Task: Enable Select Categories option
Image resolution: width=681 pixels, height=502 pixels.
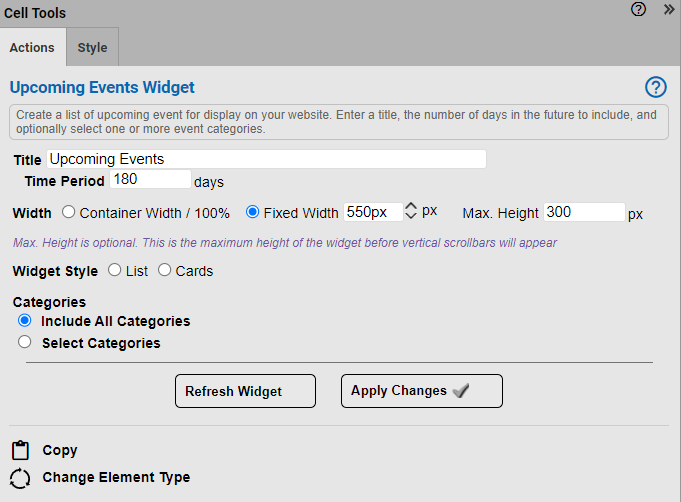Action: click(25, 343)
